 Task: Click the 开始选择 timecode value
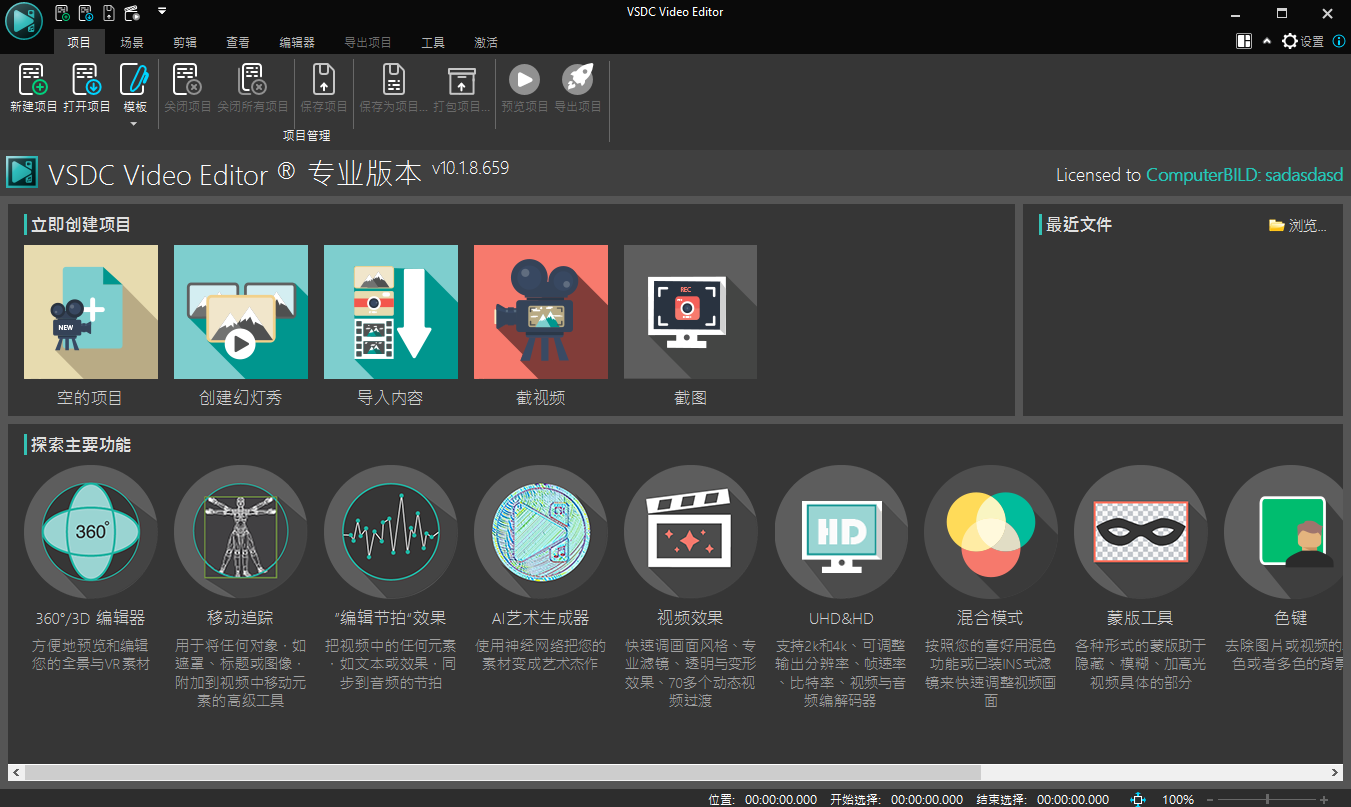click(x=927, y=800)
